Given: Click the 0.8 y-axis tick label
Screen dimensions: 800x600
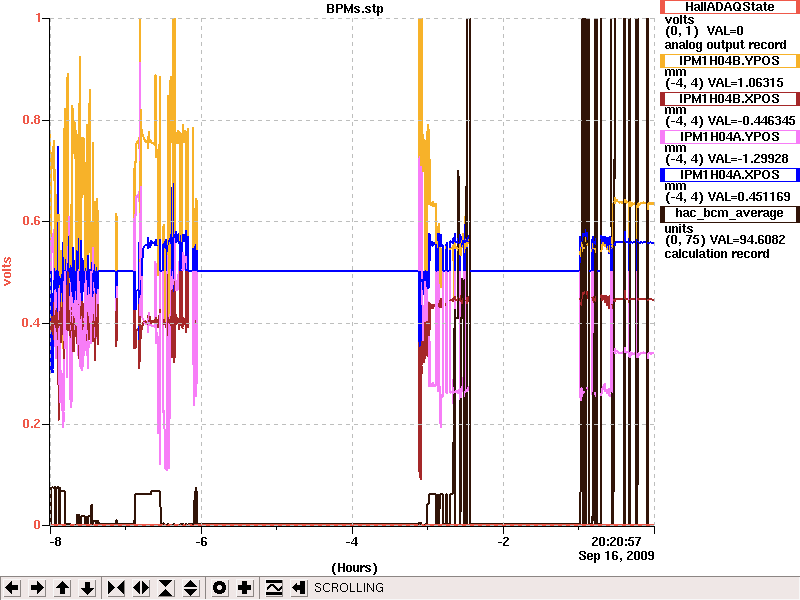Looking at the screenshot, I should point(32,120).
